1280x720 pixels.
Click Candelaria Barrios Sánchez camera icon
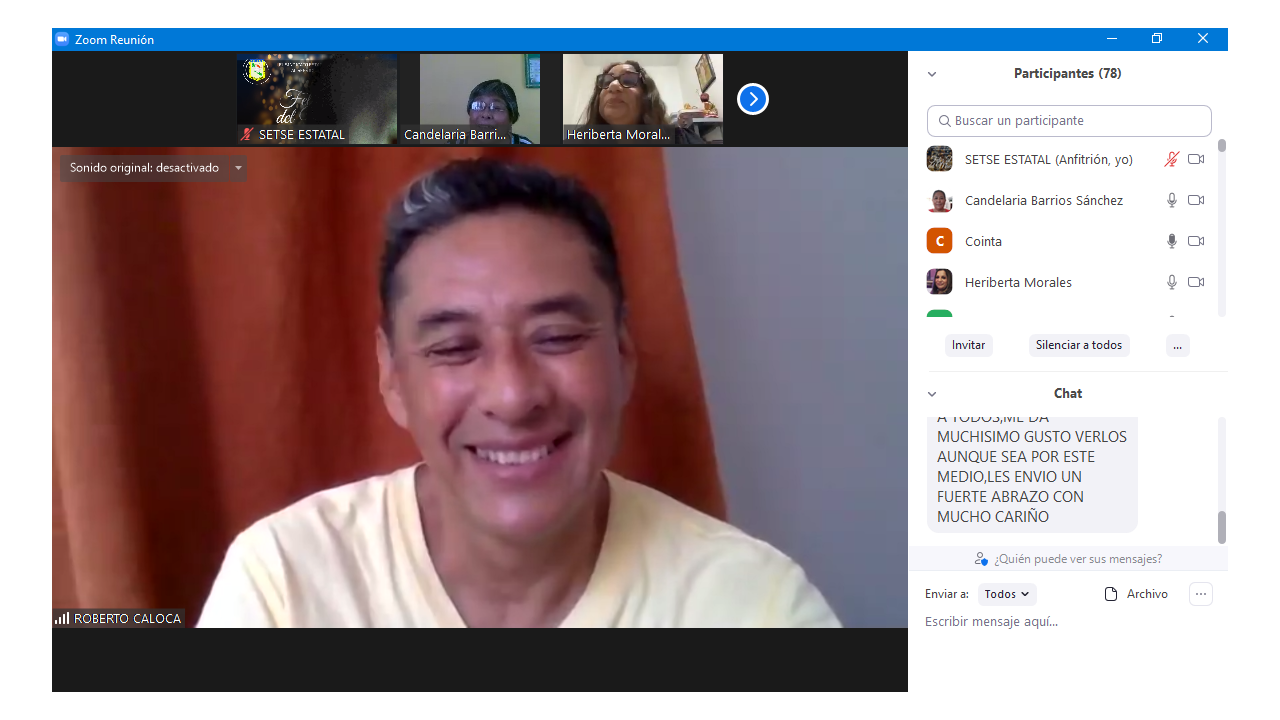[x=1196, y=200]
